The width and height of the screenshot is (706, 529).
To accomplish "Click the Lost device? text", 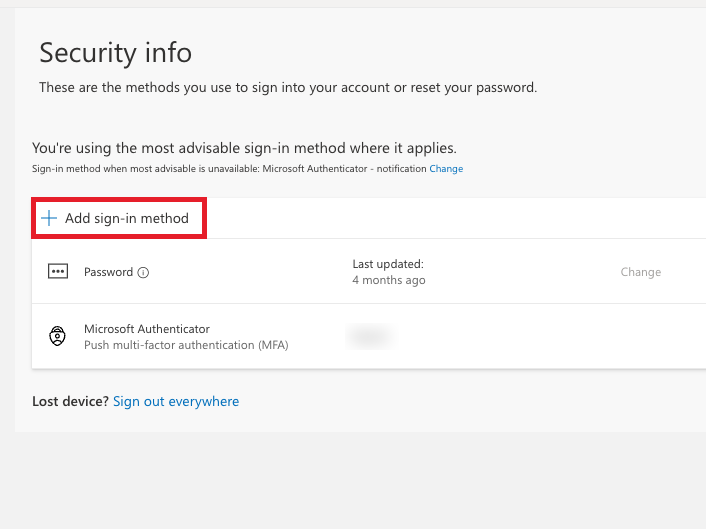I will tap(70, 401).
